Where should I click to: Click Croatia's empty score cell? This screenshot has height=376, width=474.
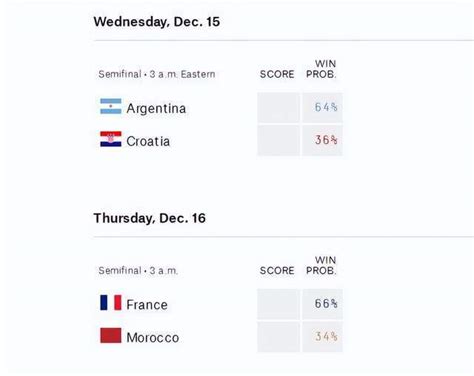coord(278,140)
